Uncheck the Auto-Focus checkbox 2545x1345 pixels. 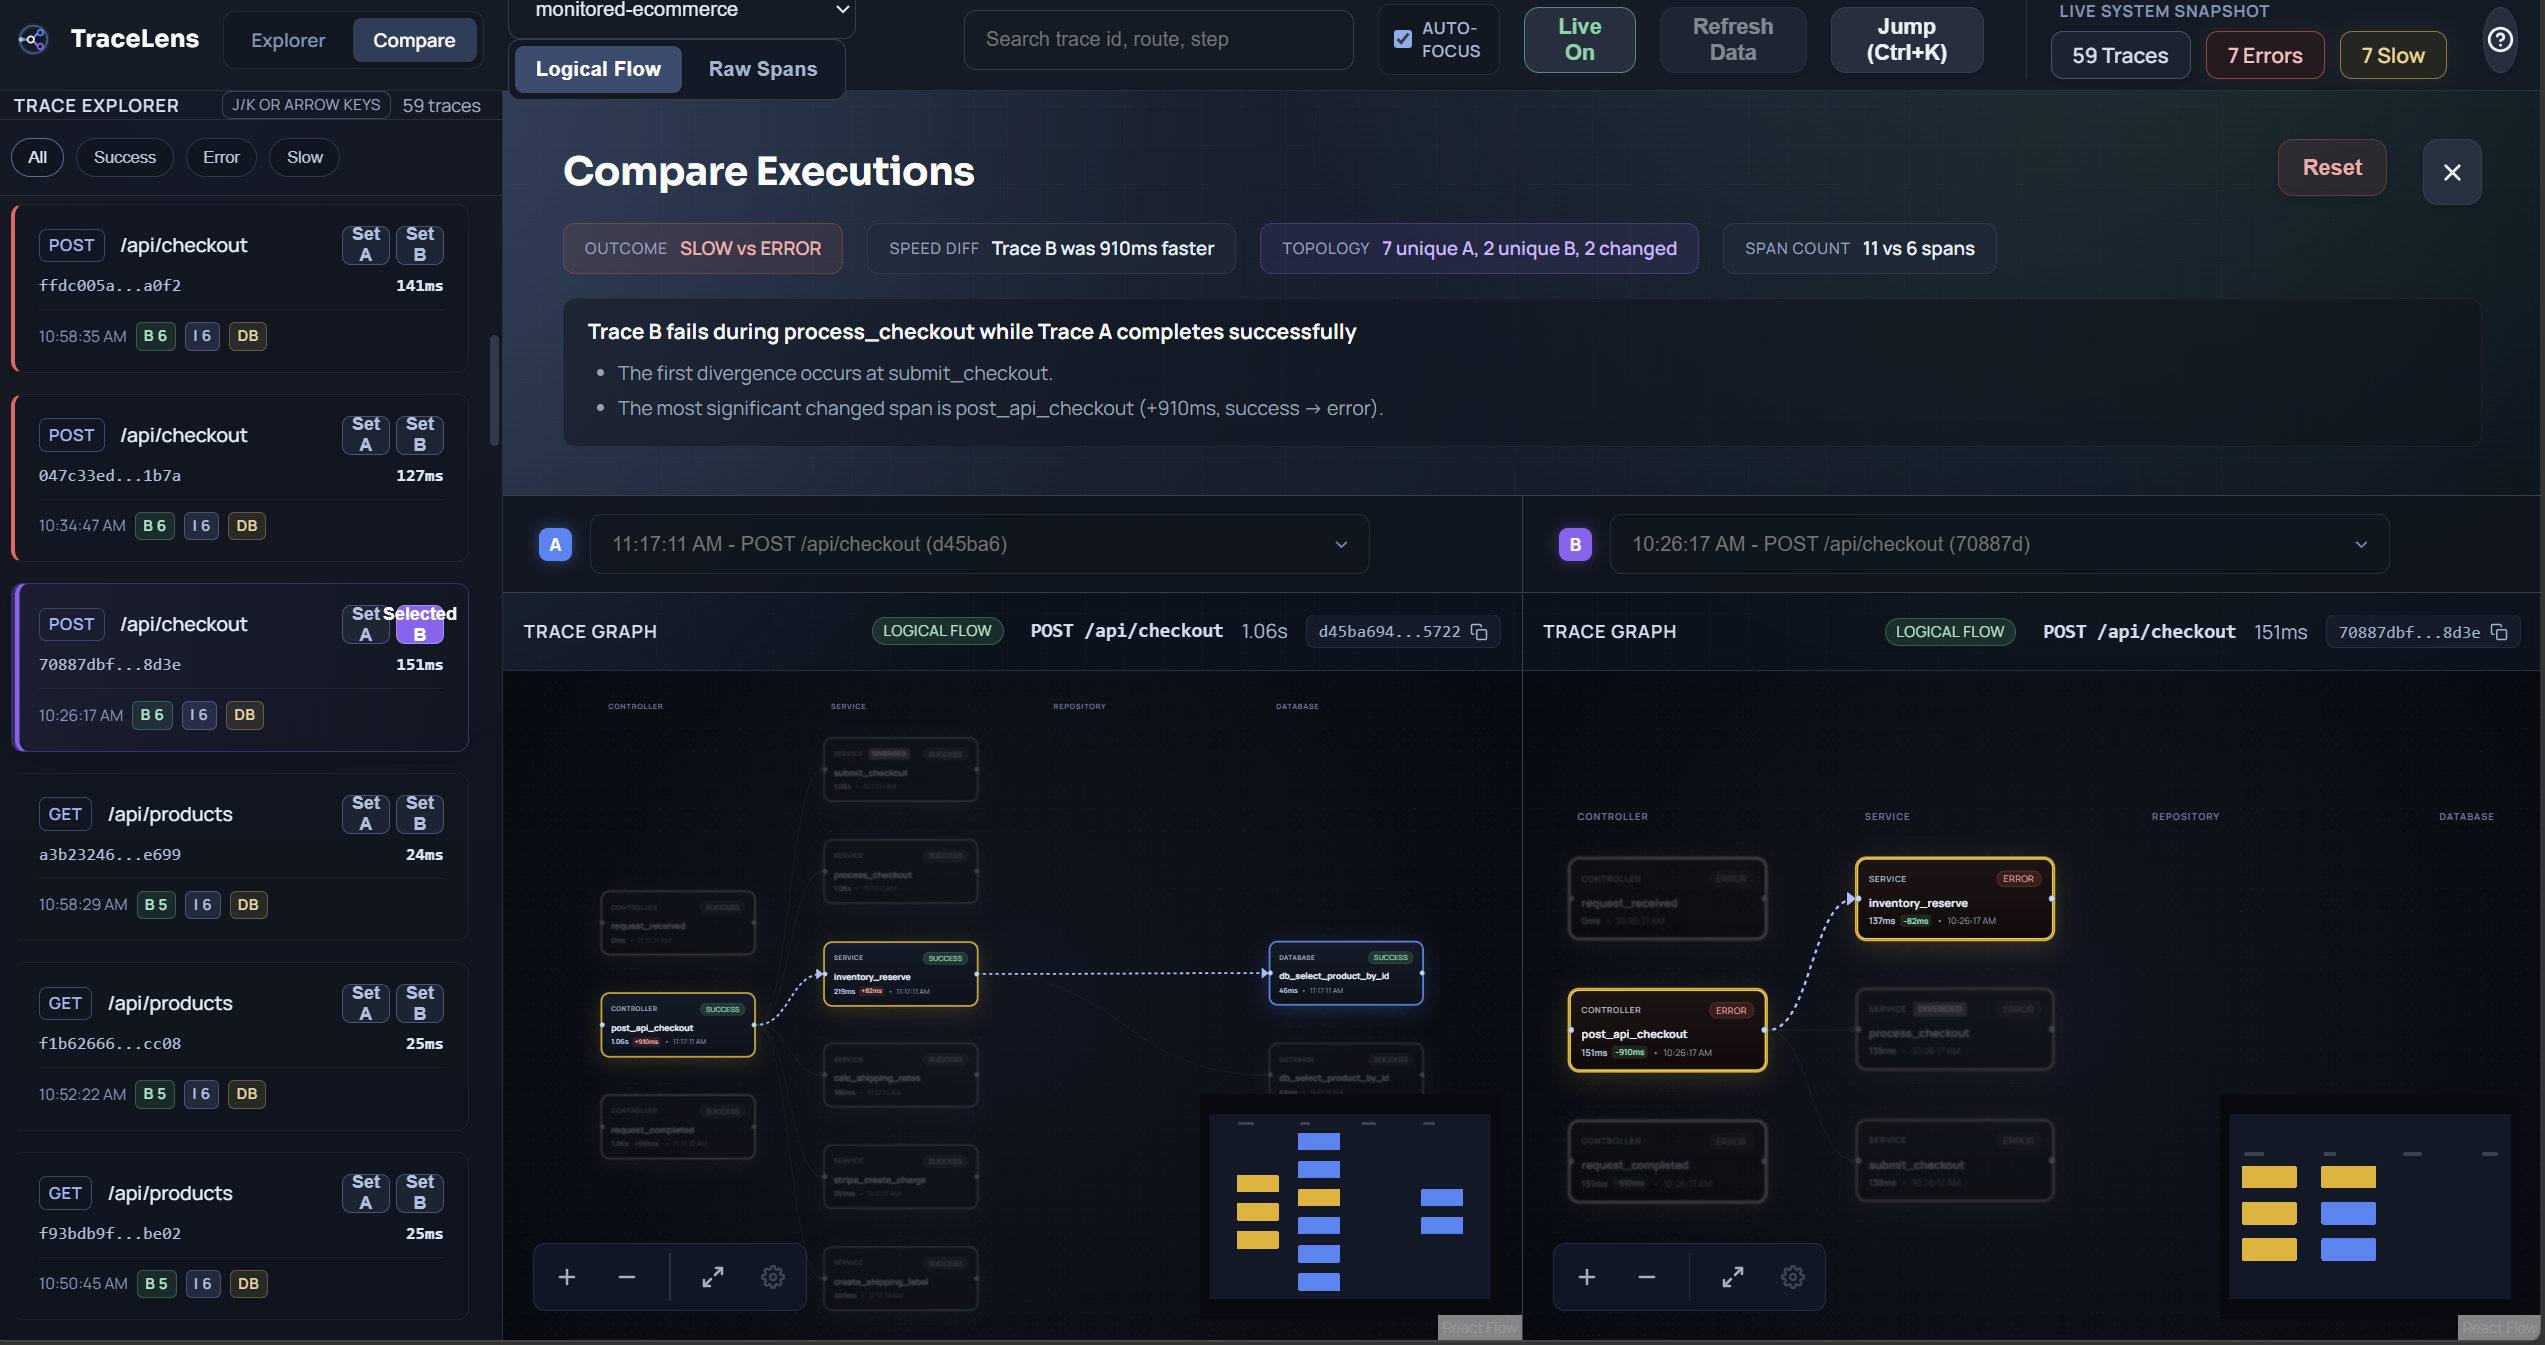(x=1403, y=39)
